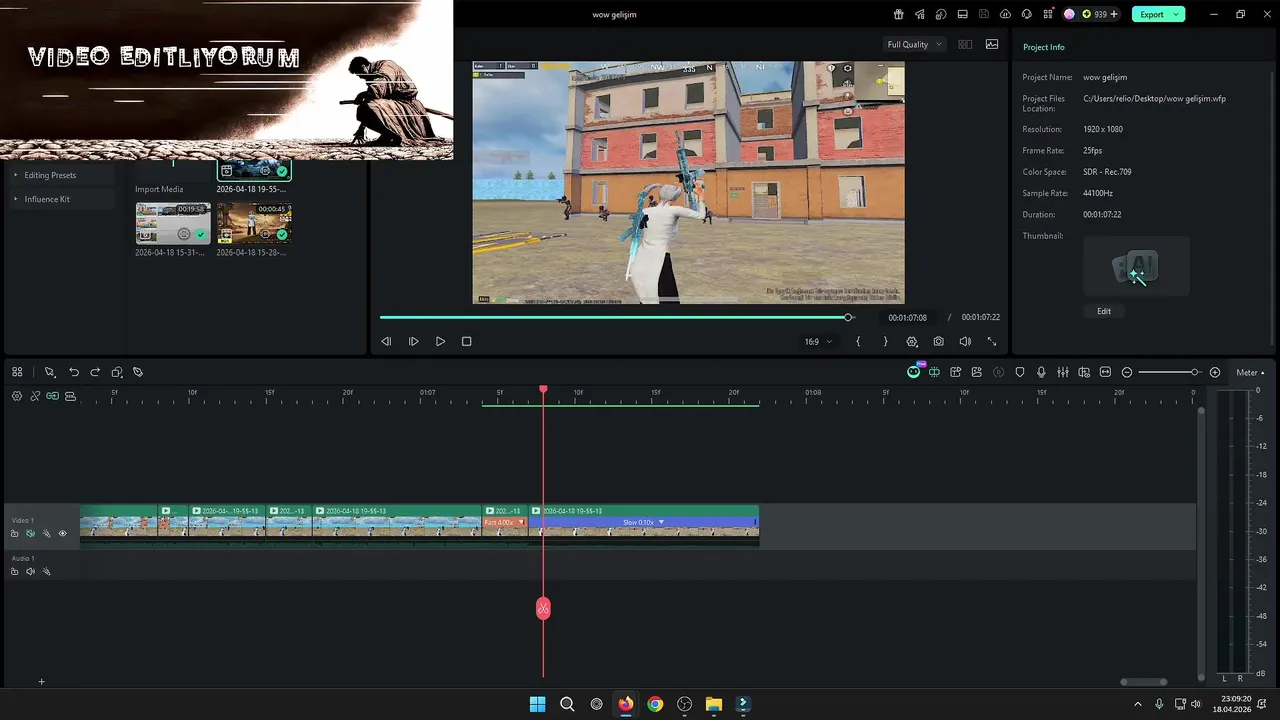Open the Meter dropdown
1280x720 pixels.
point(1250,372)
